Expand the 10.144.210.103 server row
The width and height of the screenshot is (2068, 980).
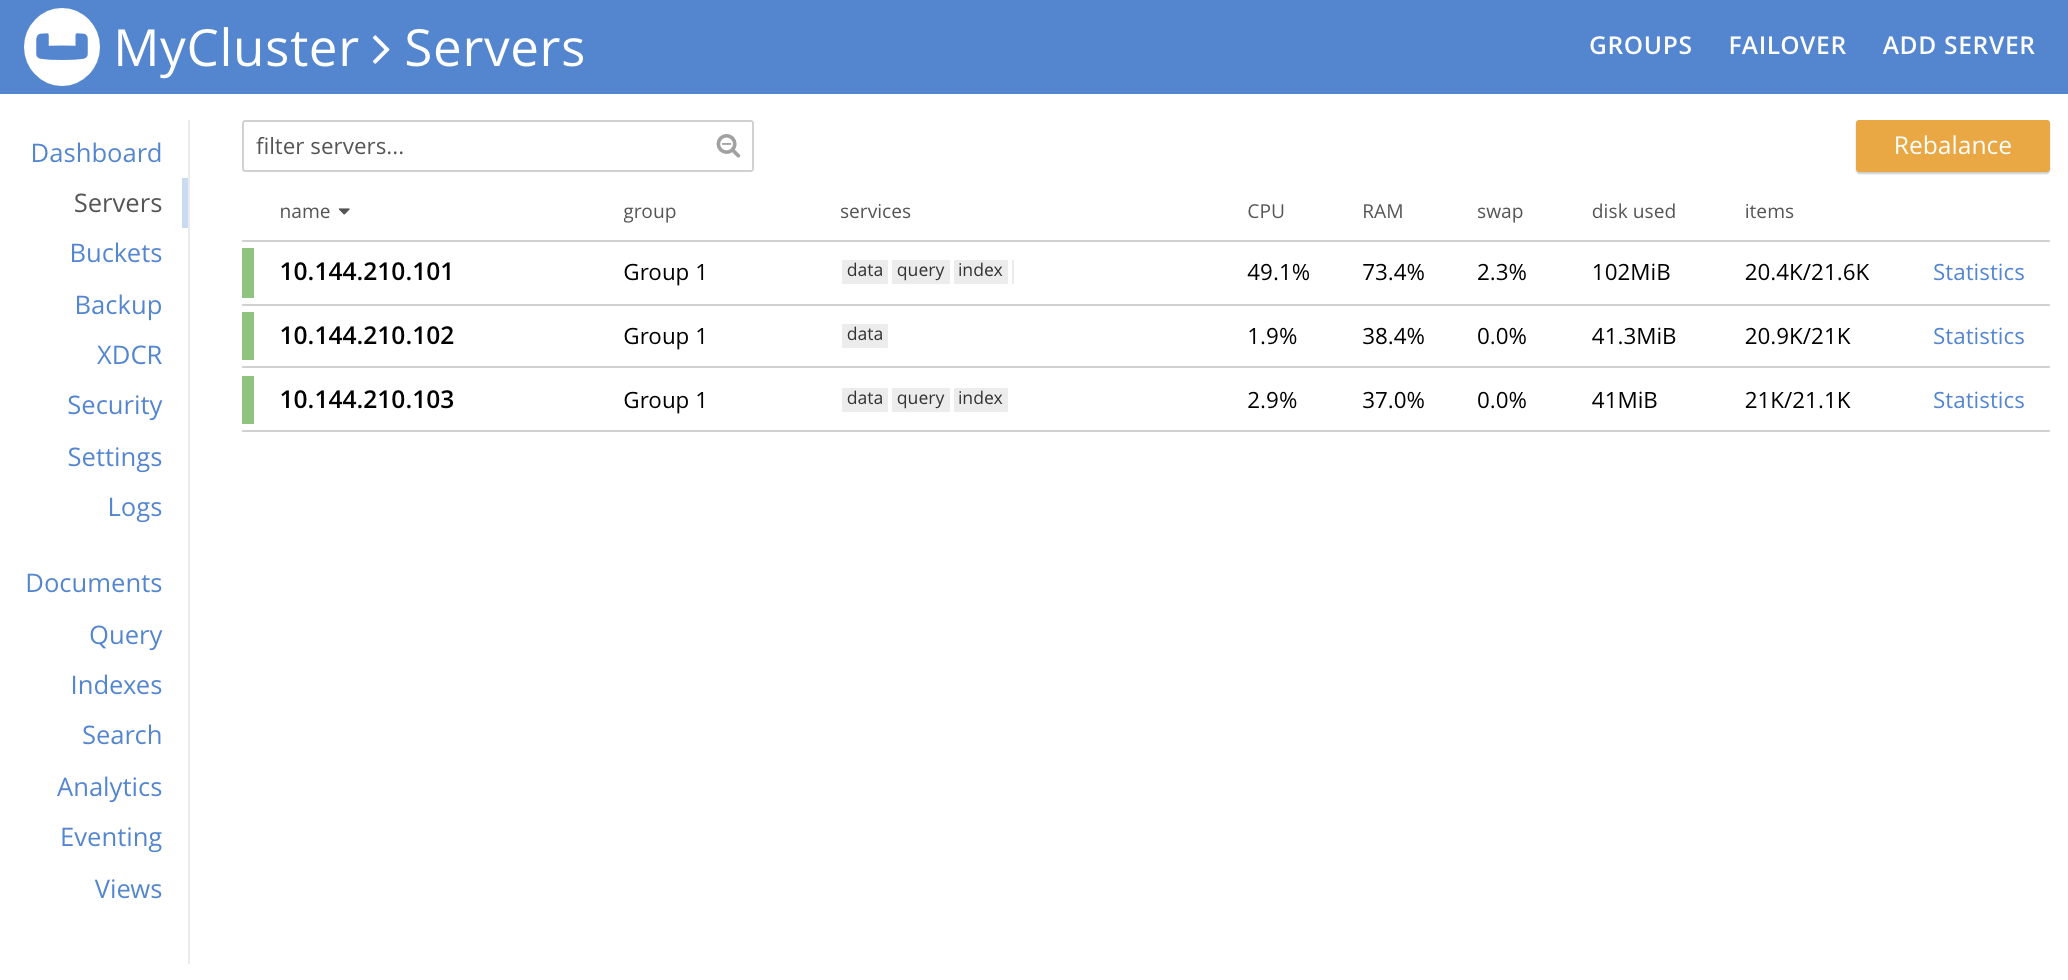367,400
